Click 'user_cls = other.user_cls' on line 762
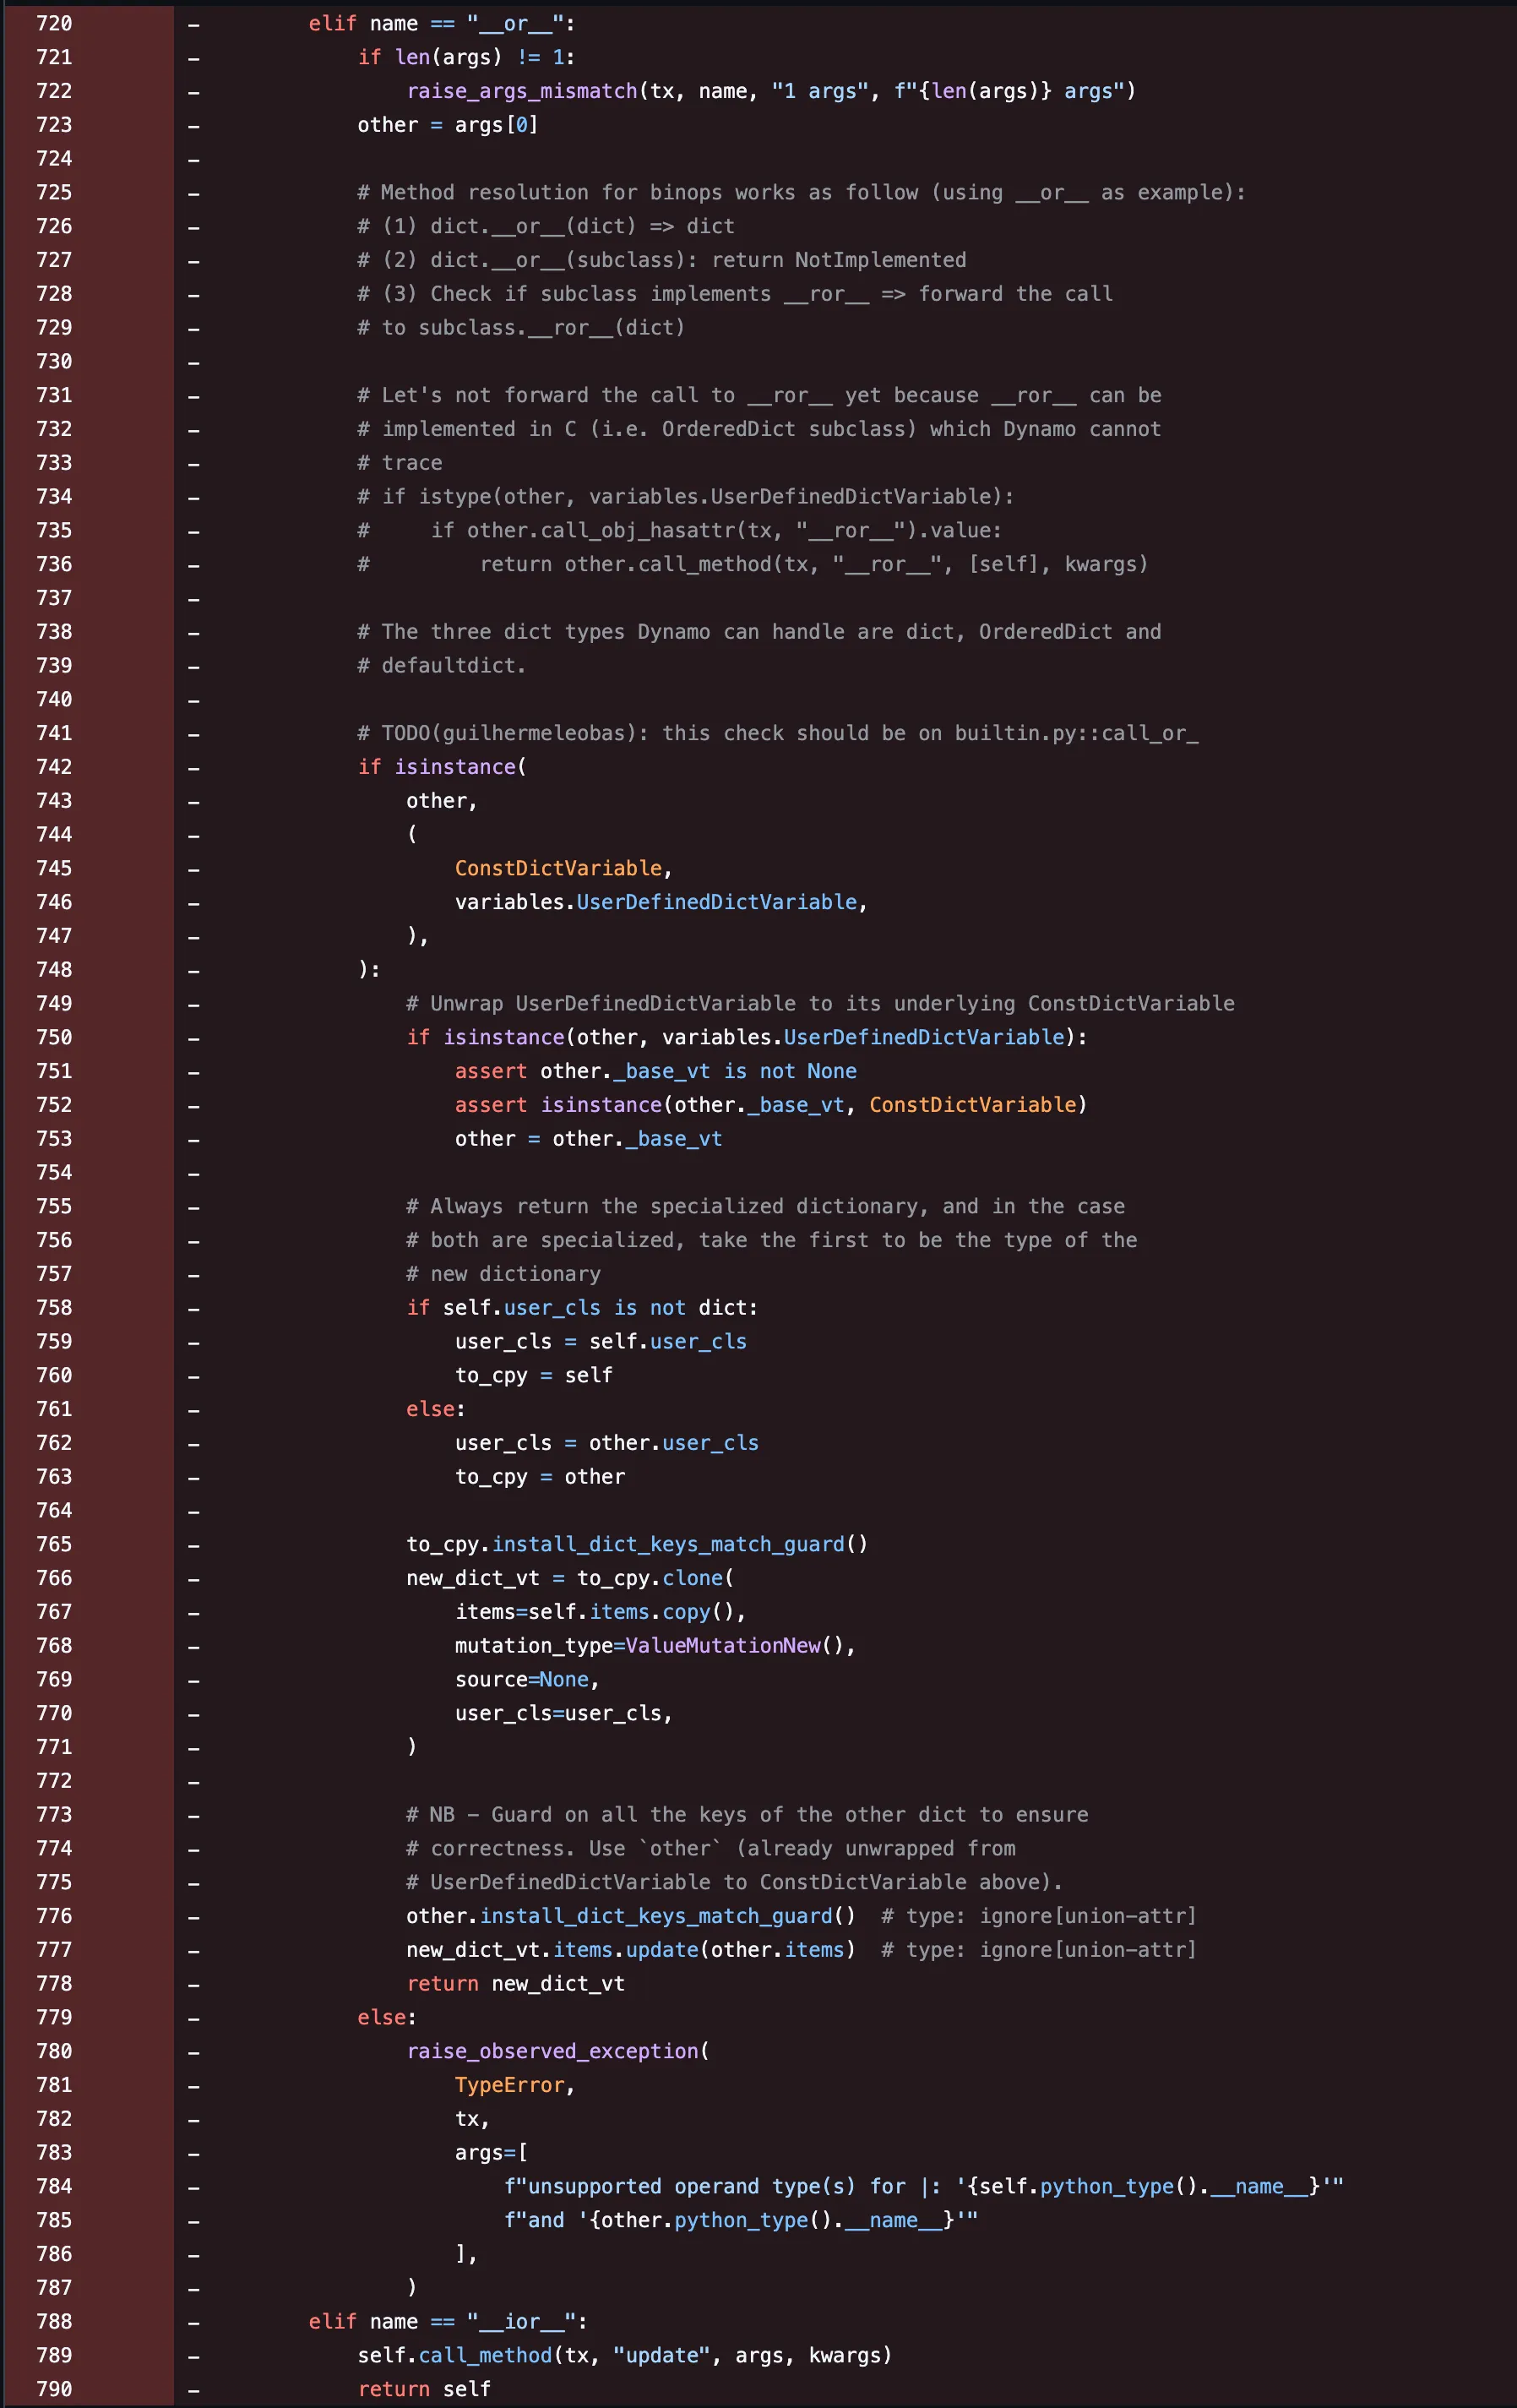The height and width of the screenshot is (2408, 1517). coord(607,1443)
